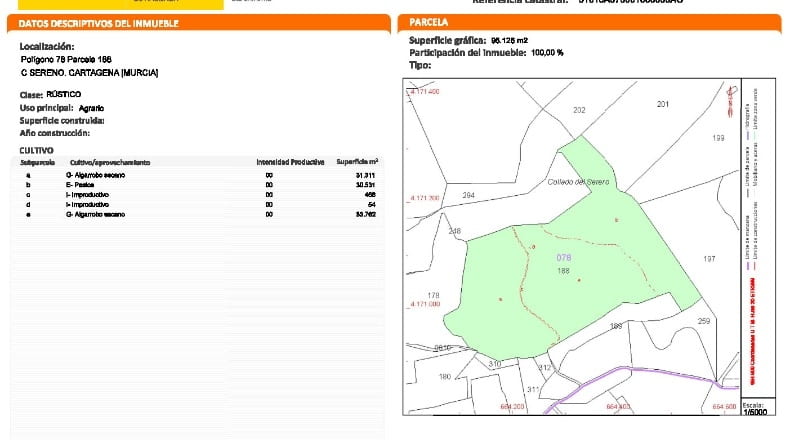
Task: Click the surface value 33.762
Action: pyautogui.click(x=365, y=214)
